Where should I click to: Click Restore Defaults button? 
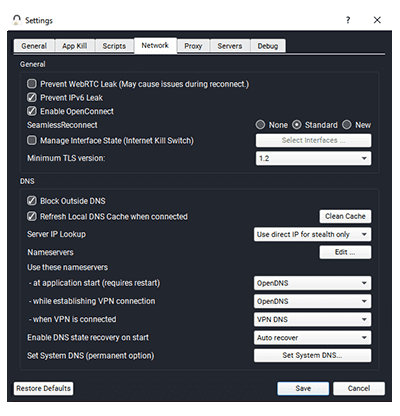click(x=44, y=388)
